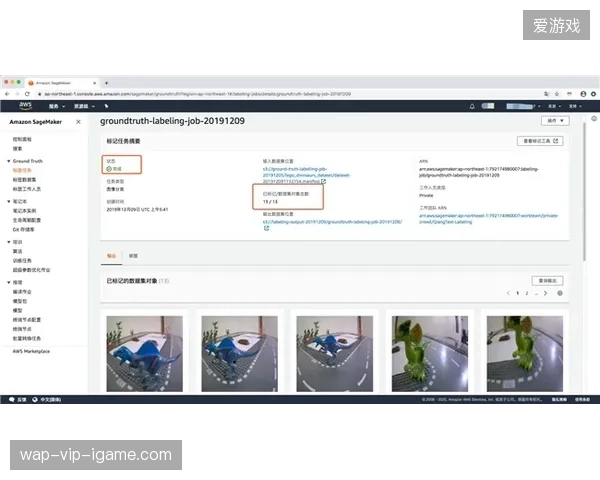Open Git 存储库 in sidebar
Screen dimensions: 600x480
click(x=24, y=229)
